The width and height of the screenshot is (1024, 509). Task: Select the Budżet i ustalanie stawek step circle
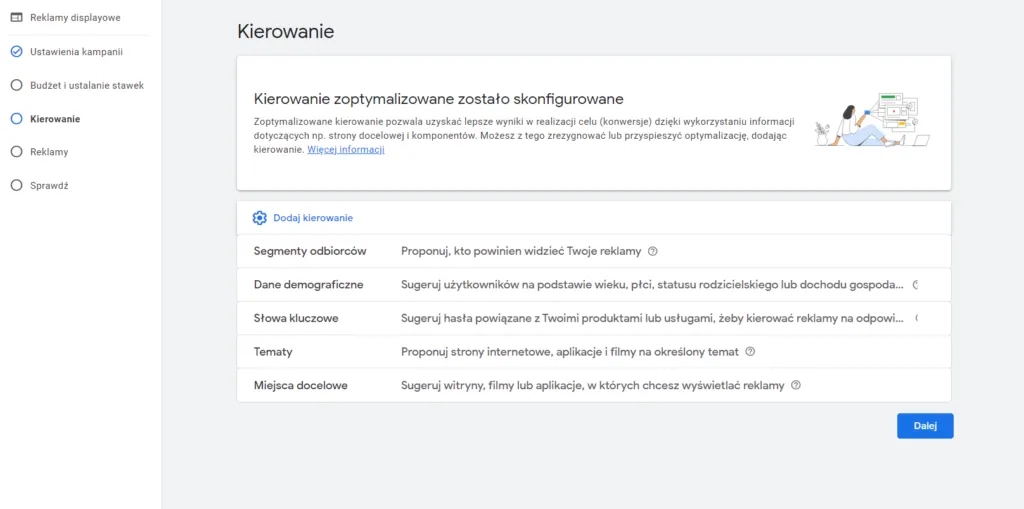tap(16, 85)
